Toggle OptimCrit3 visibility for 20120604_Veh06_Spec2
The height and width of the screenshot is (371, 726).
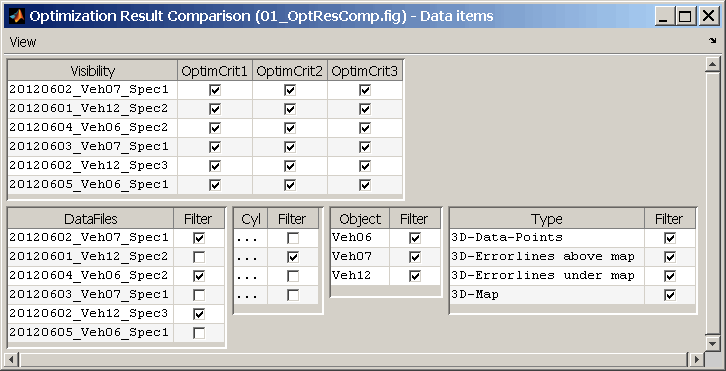pos(365,128)
